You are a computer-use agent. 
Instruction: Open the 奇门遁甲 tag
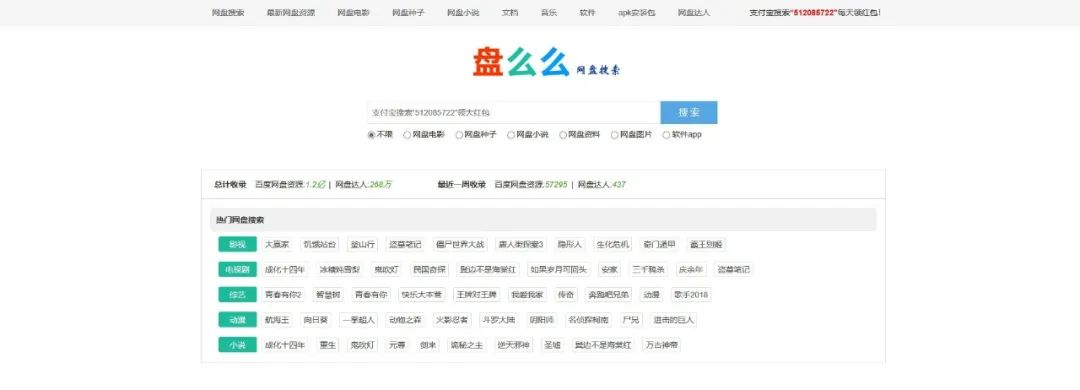pyautogui.click(x=660, y=245)
